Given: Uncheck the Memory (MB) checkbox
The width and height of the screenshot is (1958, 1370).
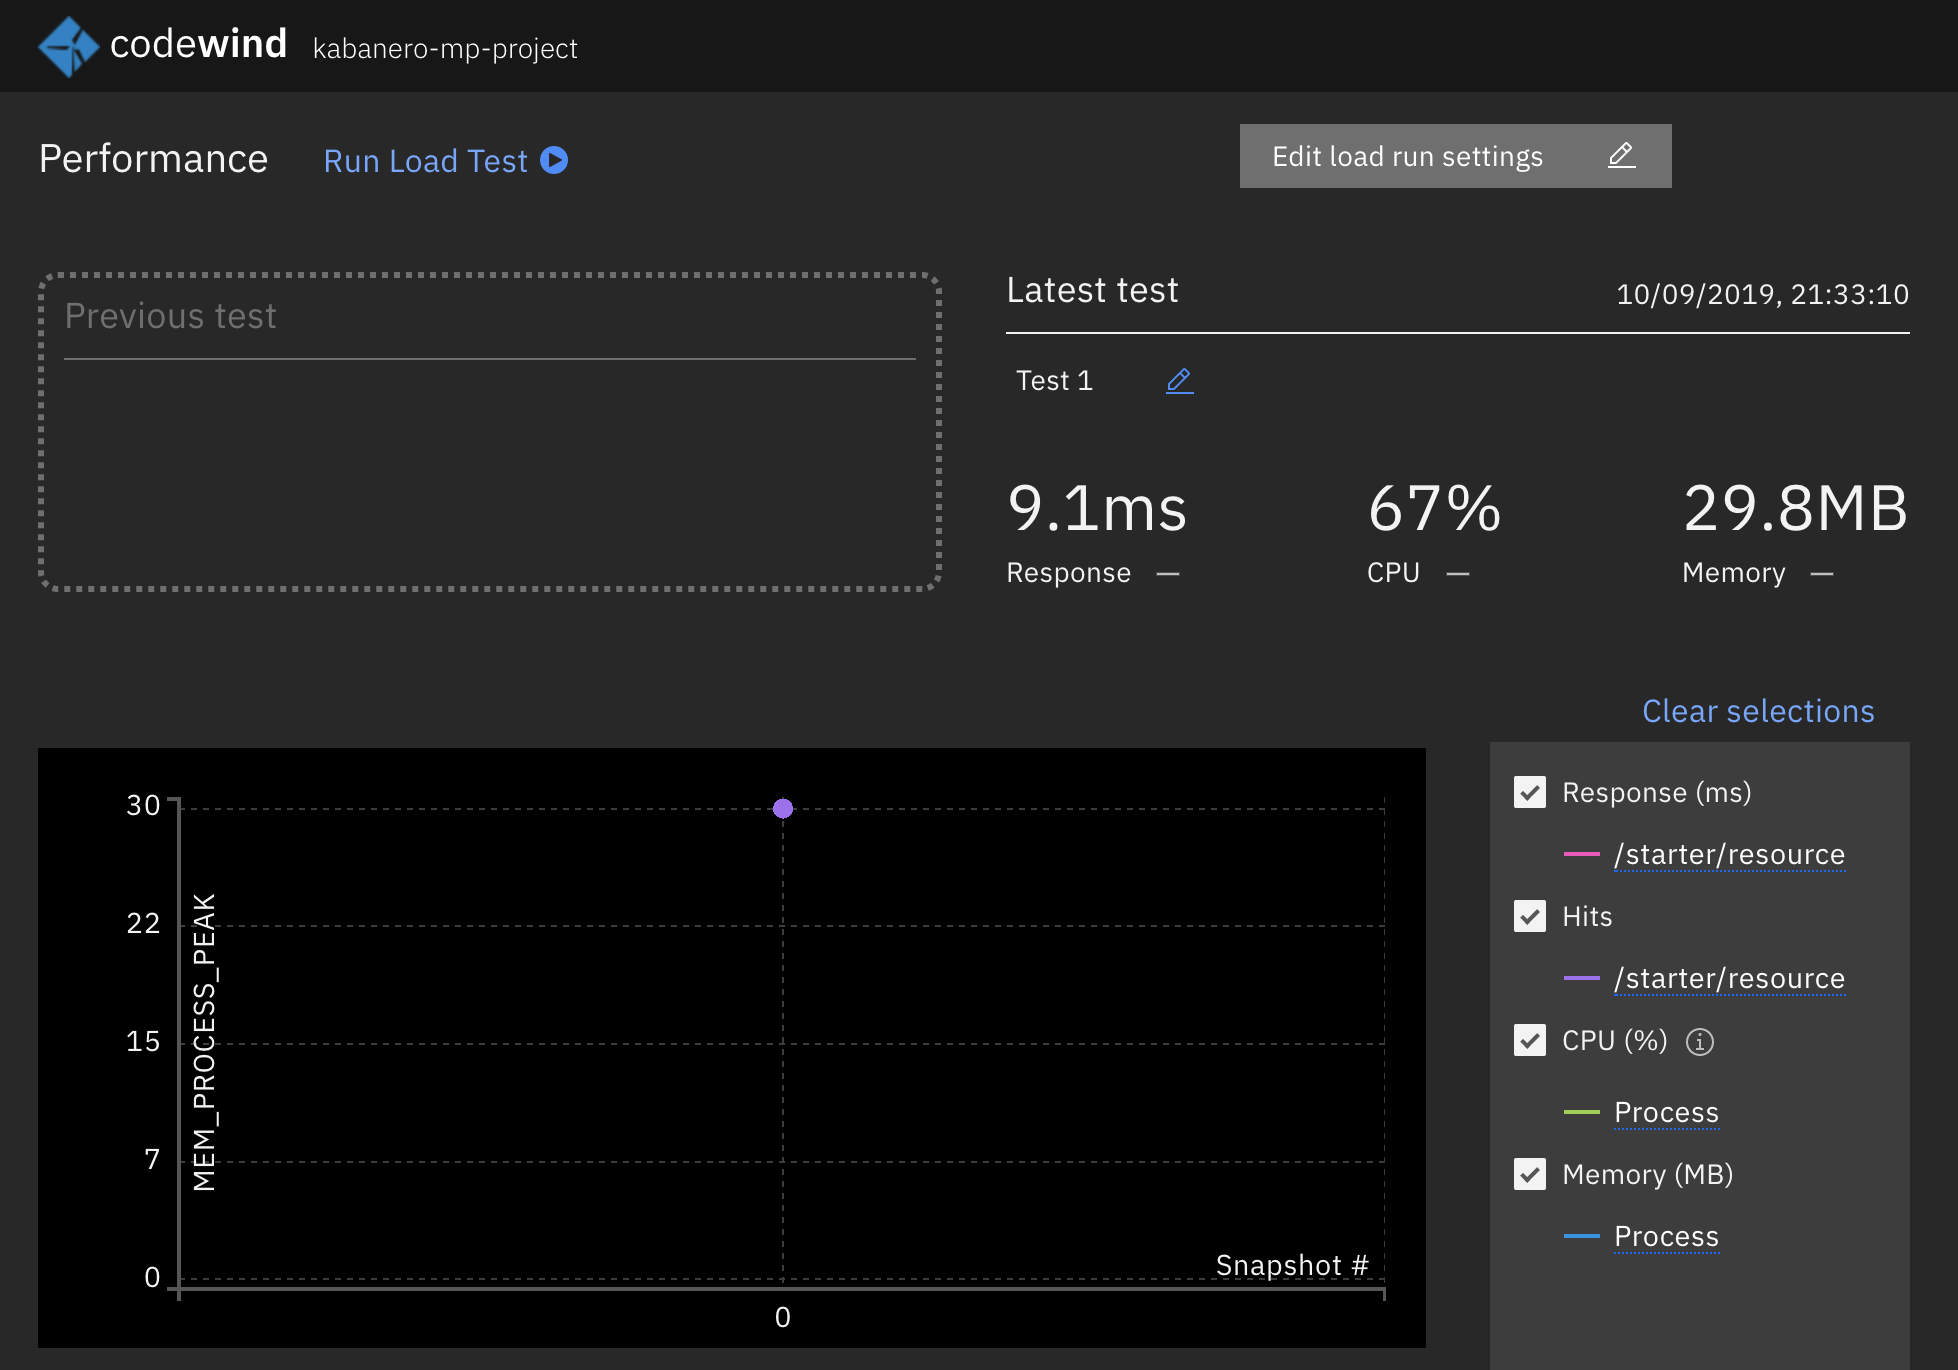Looking at the screenshot, I should tap(1530, 1174).
